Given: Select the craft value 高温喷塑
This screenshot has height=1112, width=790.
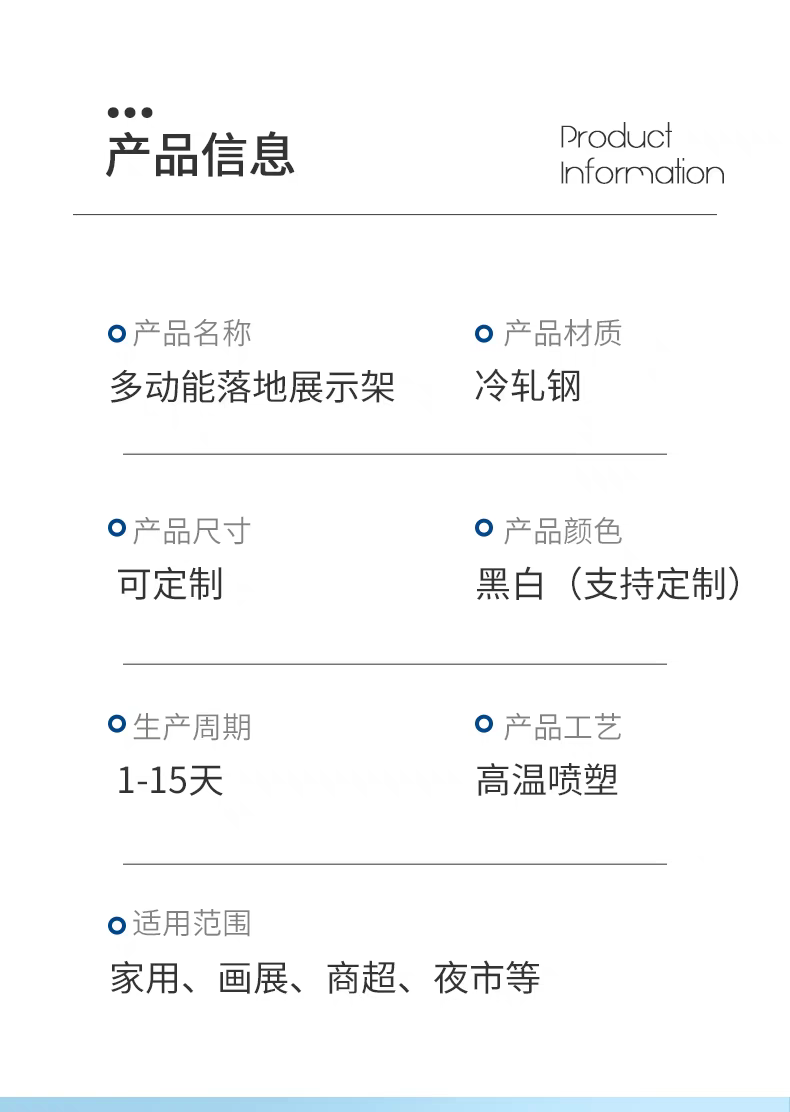Looking at the screenshot, I should pyautogui.click(x=546, y=780).
